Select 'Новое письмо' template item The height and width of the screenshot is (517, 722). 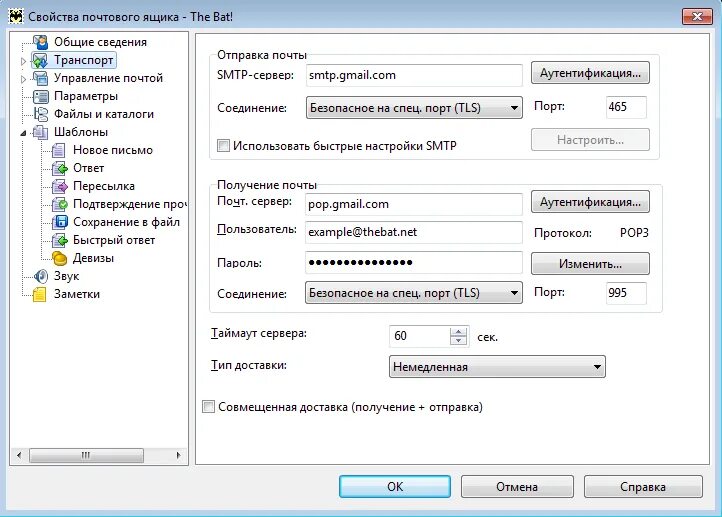113,150
